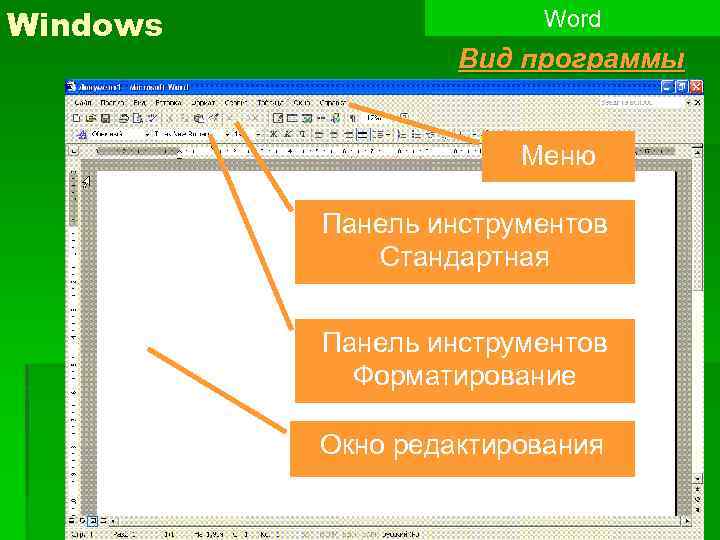
Task: Create a new blank document from the toolbar
Action: click(76, 118)
